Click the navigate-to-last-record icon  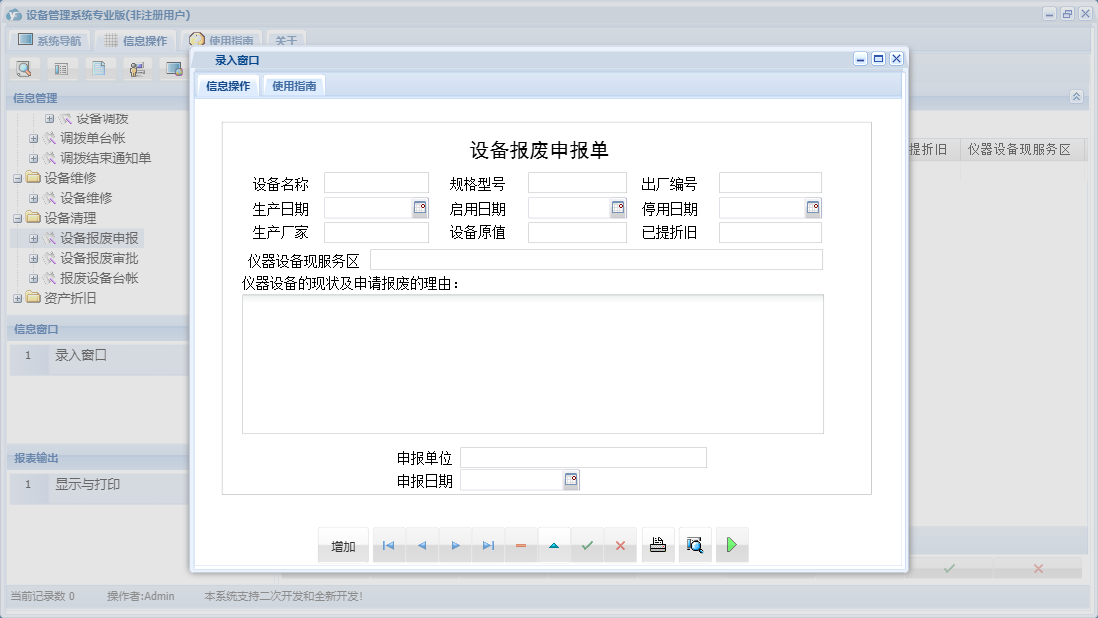(x=489, y=545)
